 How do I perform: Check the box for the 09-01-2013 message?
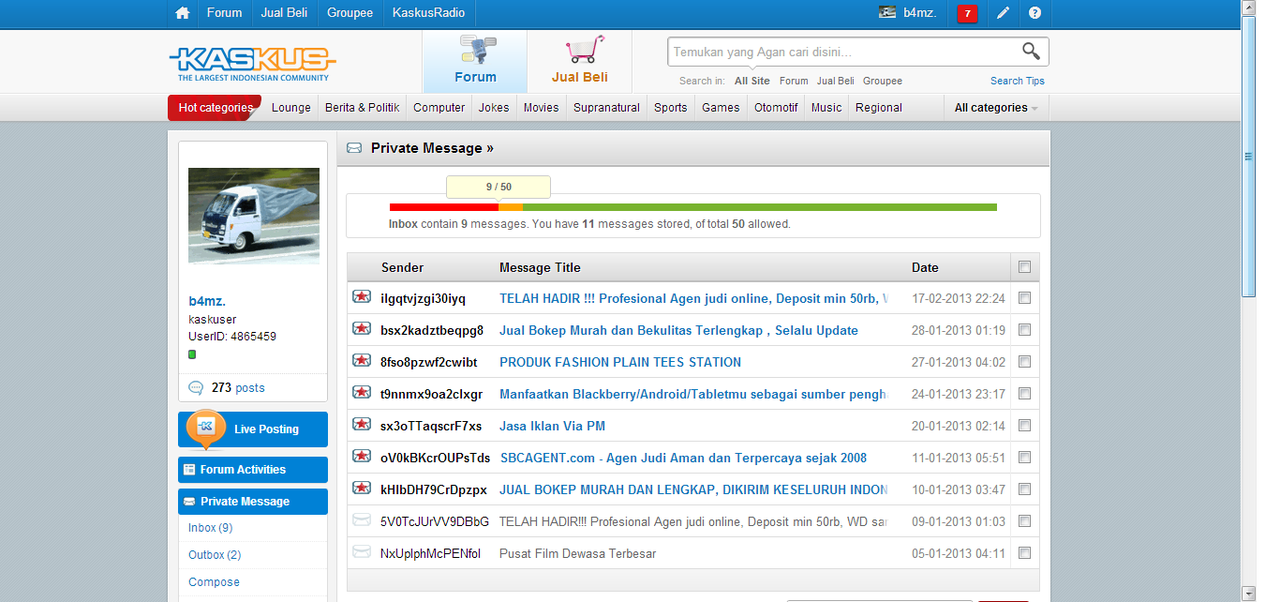tap(1024, 522)
